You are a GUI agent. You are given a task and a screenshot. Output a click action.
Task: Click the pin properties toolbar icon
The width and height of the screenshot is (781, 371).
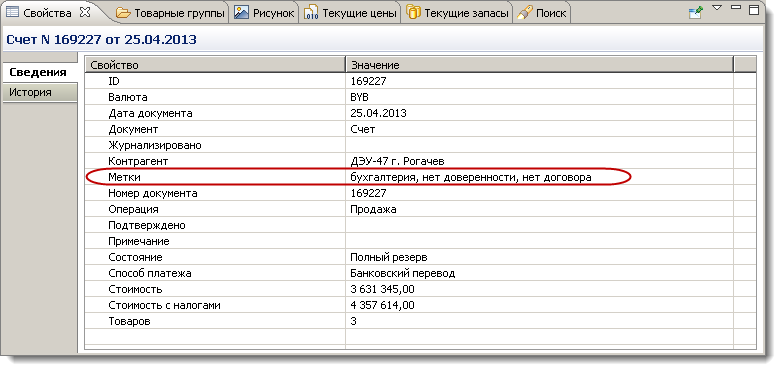click(x=696, y=12)
